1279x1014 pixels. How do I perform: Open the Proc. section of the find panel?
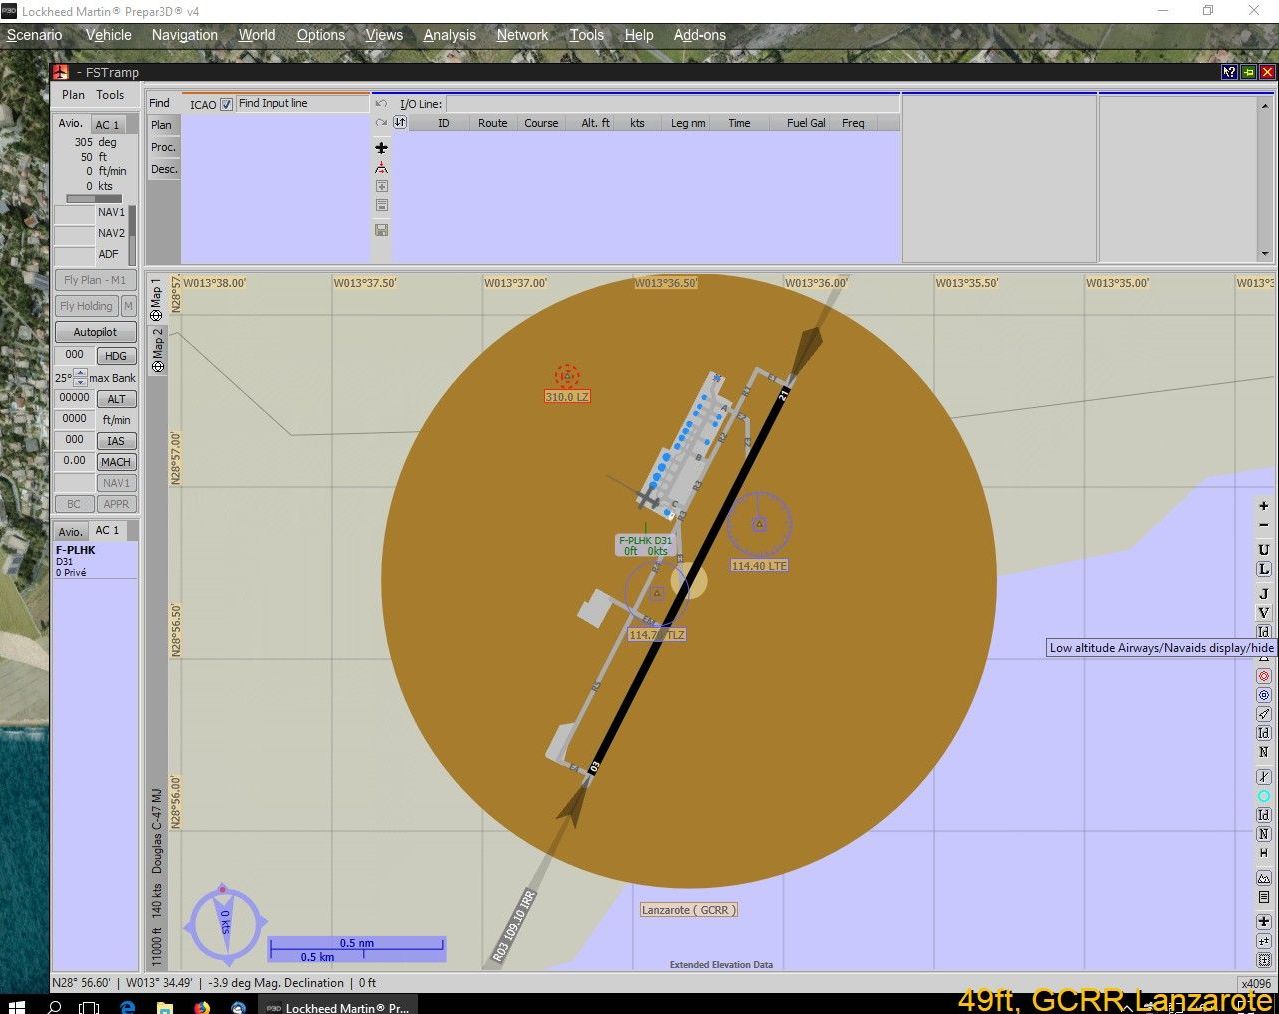[x=164, y=147]
